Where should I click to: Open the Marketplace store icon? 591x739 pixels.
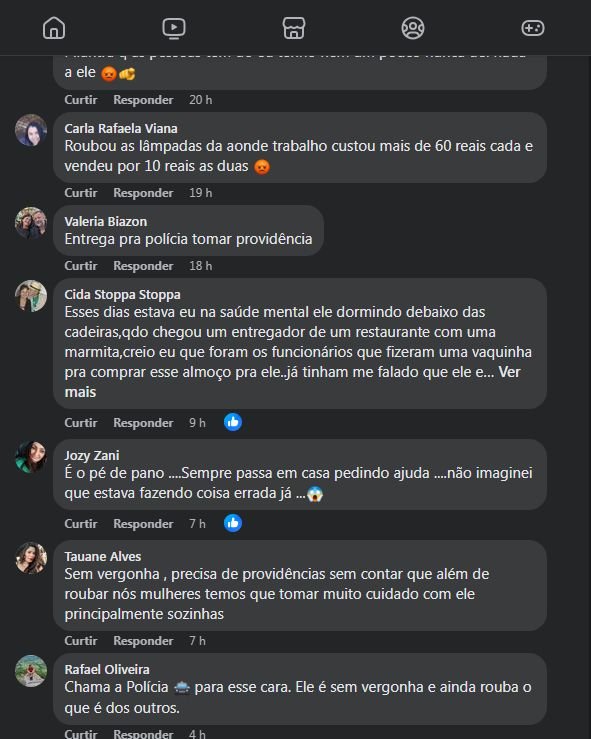[294, 28]
